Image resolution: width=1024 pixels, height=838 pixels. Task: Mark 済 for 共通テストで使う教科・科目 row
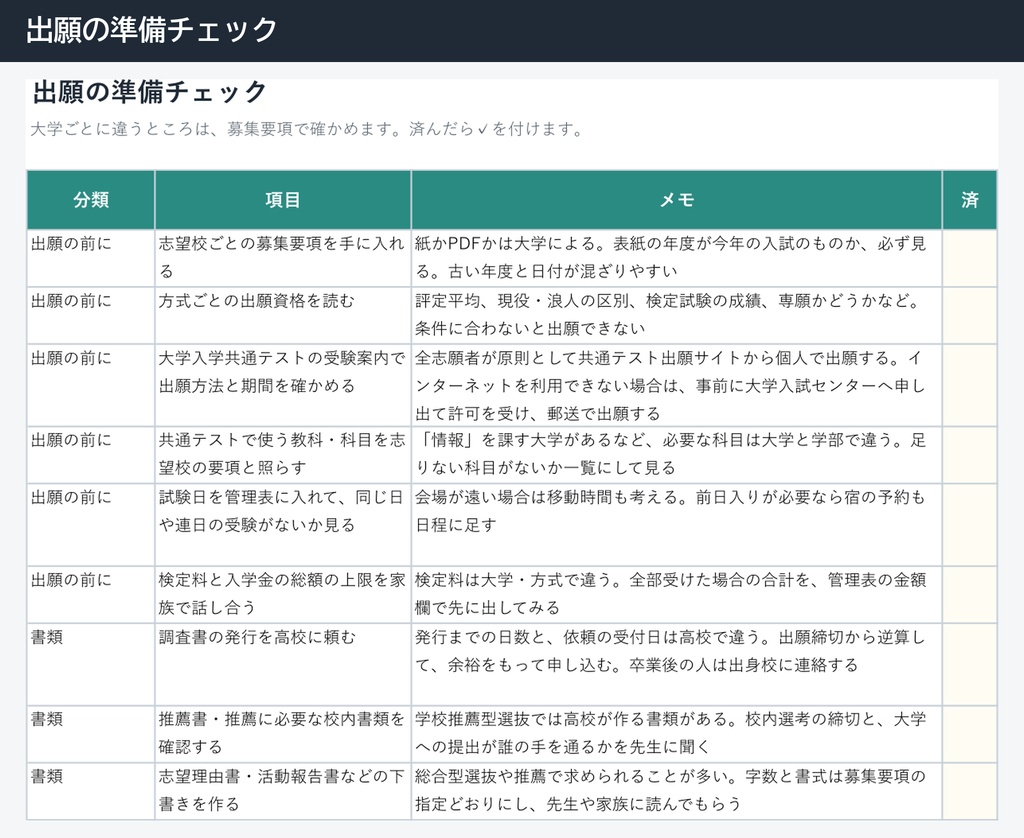(970, 455)
